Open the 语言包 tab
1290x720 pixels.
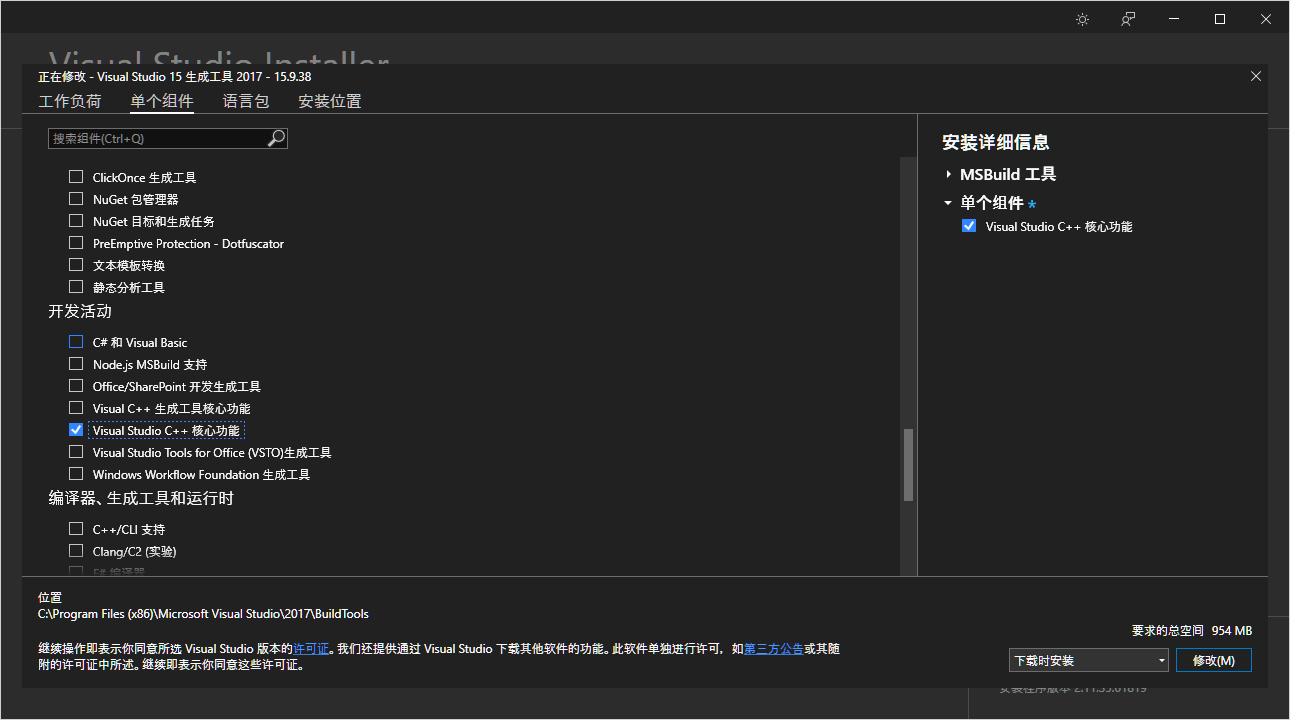tap(246, 101)
